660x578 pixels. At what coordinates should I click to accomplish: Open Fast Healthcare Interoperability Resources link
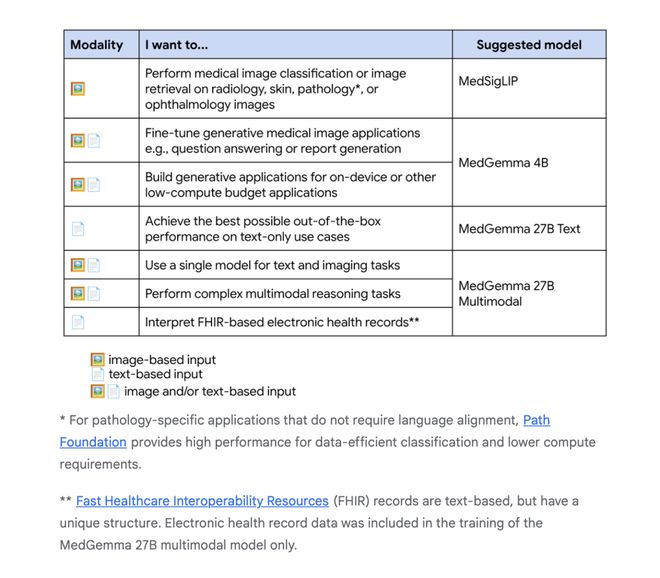coord(202,501)
